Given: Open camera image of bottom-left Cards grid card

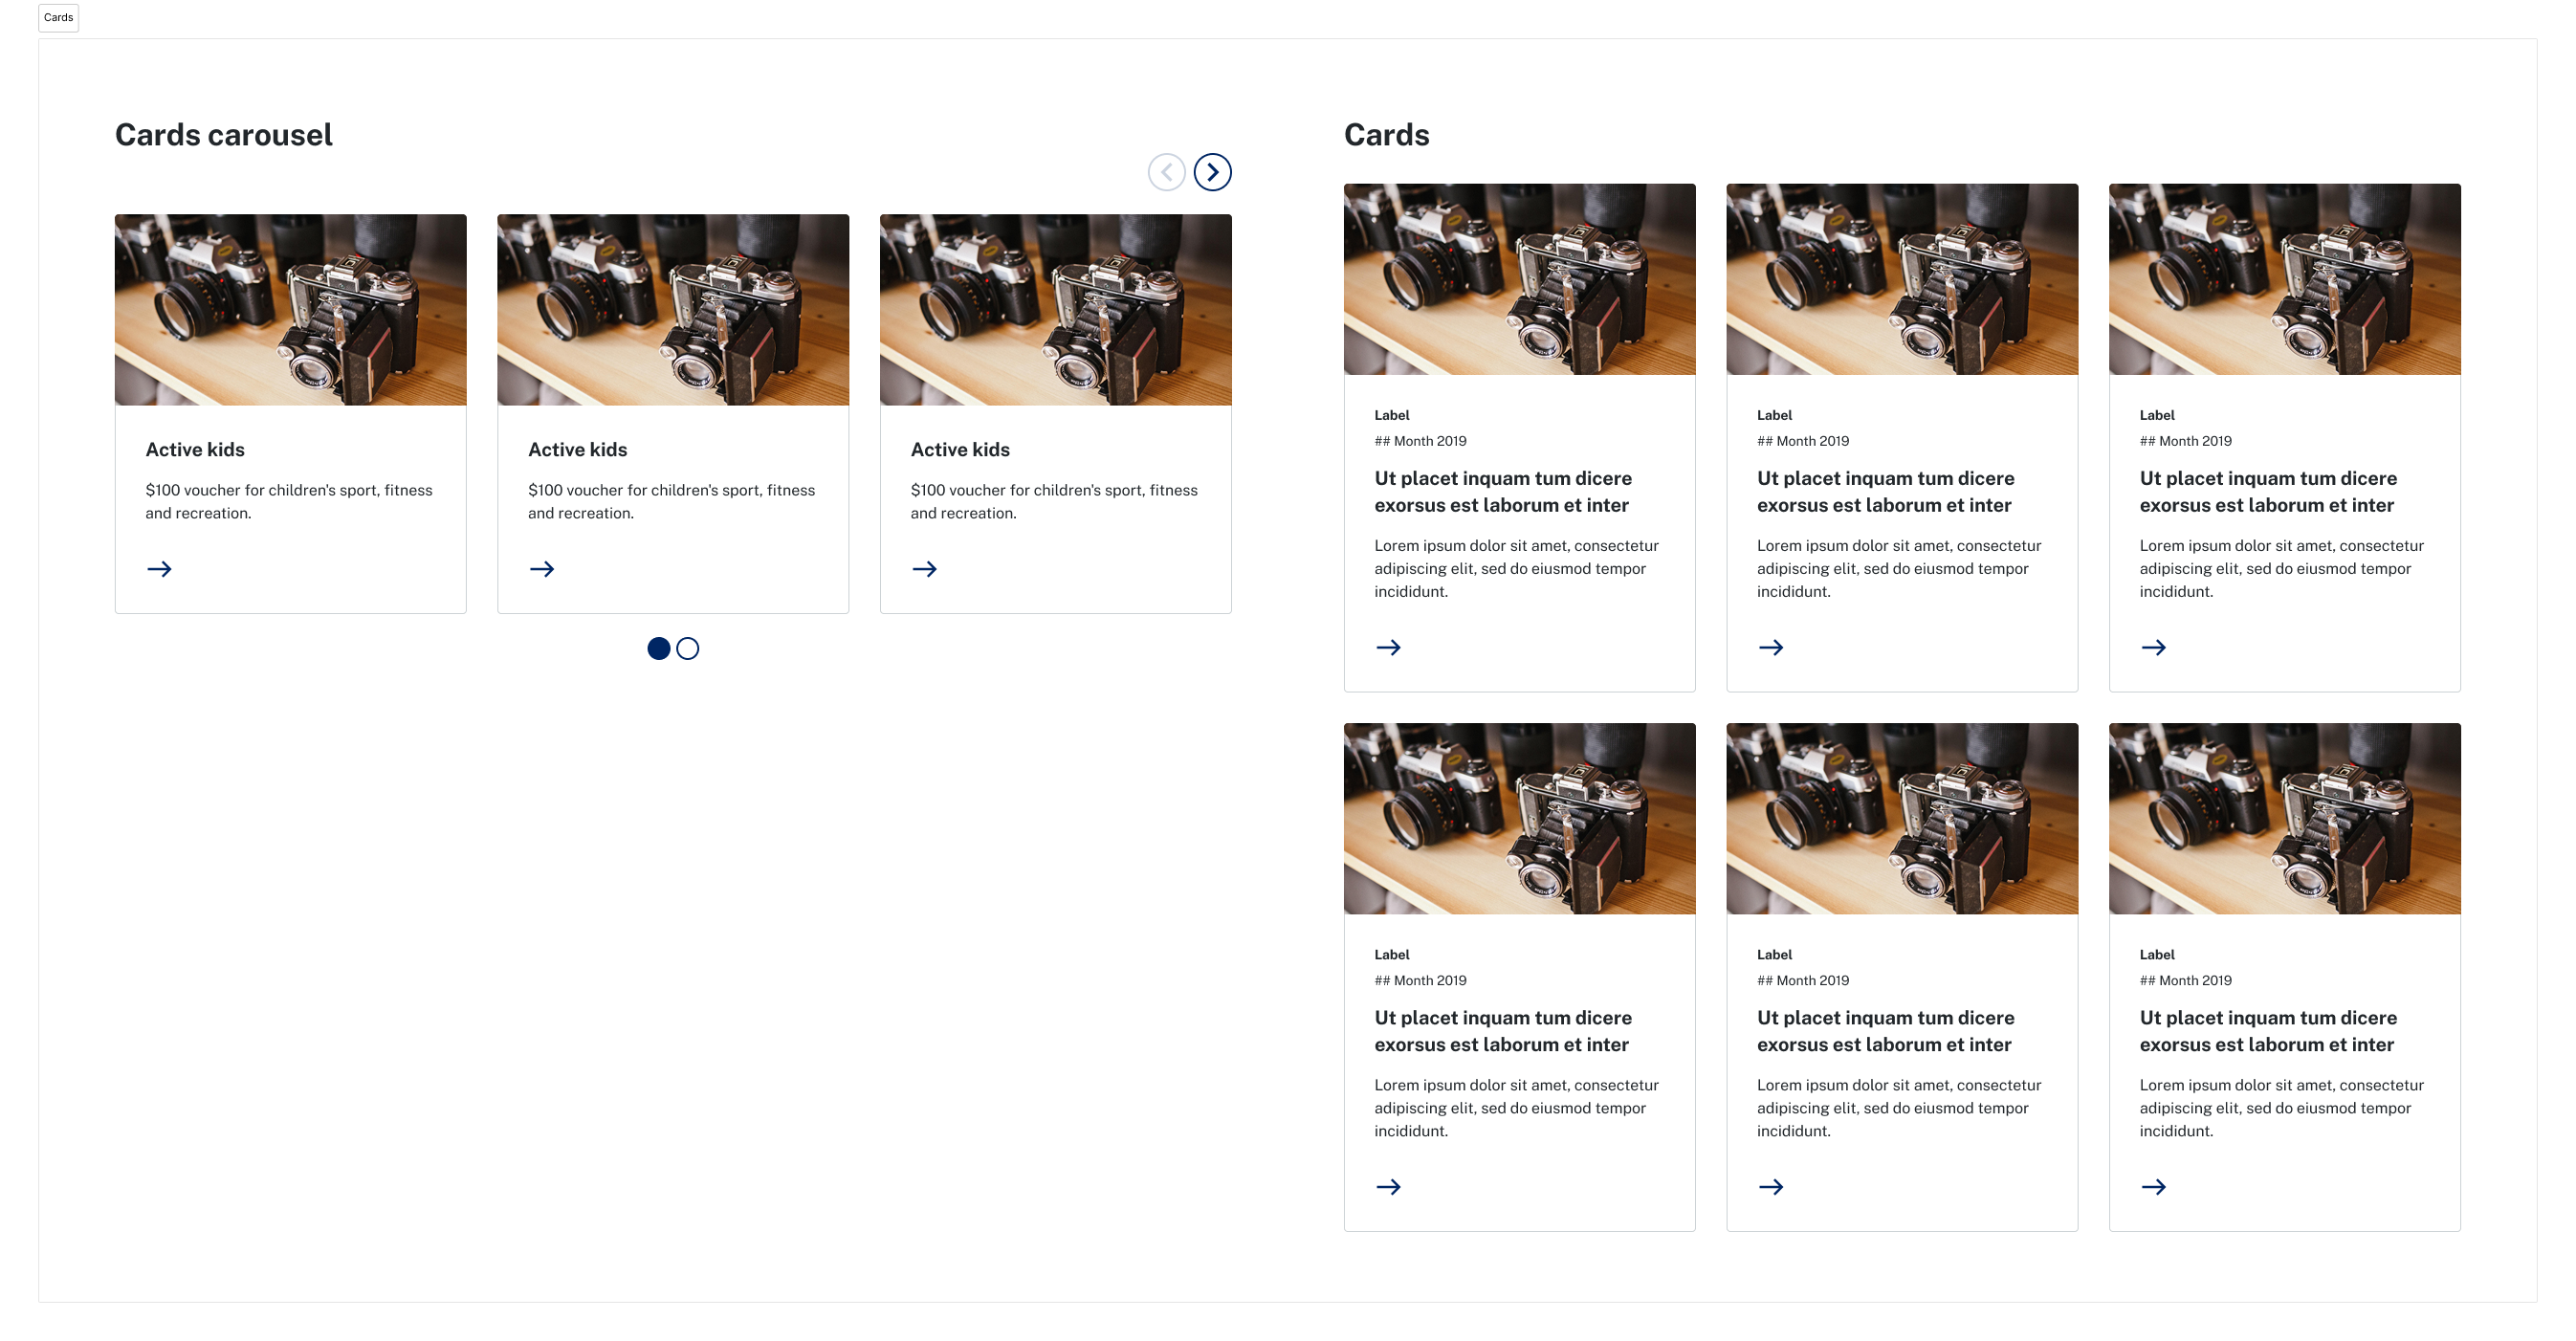Looking at the screenshot, I should click(x=1520, y=819).
